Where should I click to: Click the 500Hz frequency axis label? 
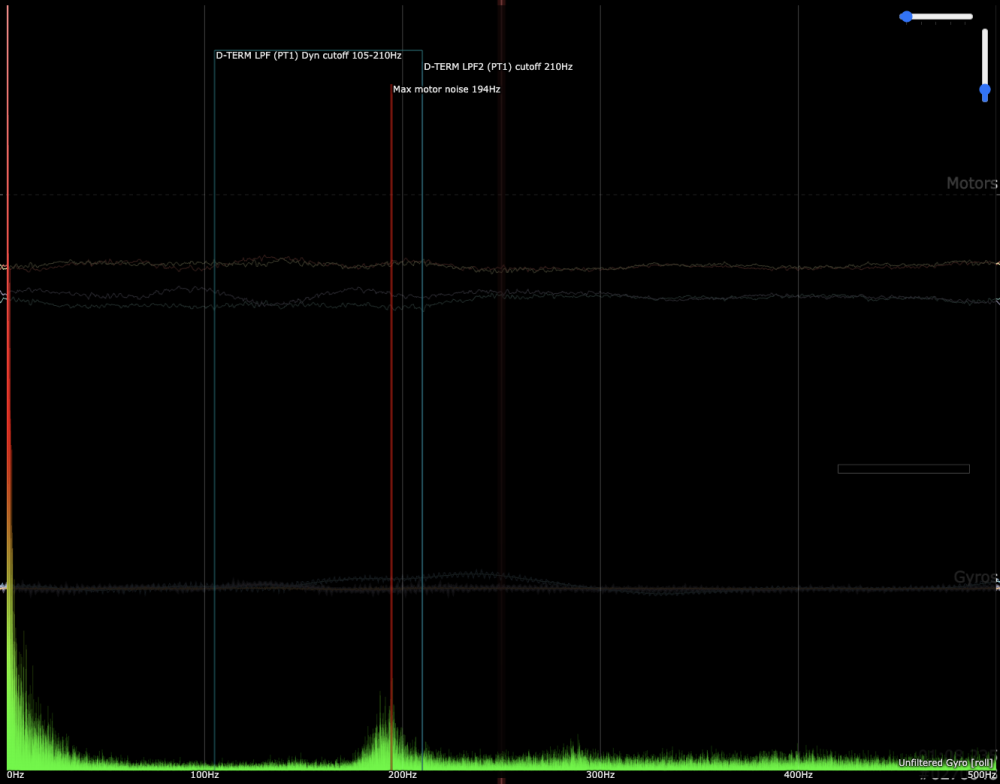click(x=982, y=775)
